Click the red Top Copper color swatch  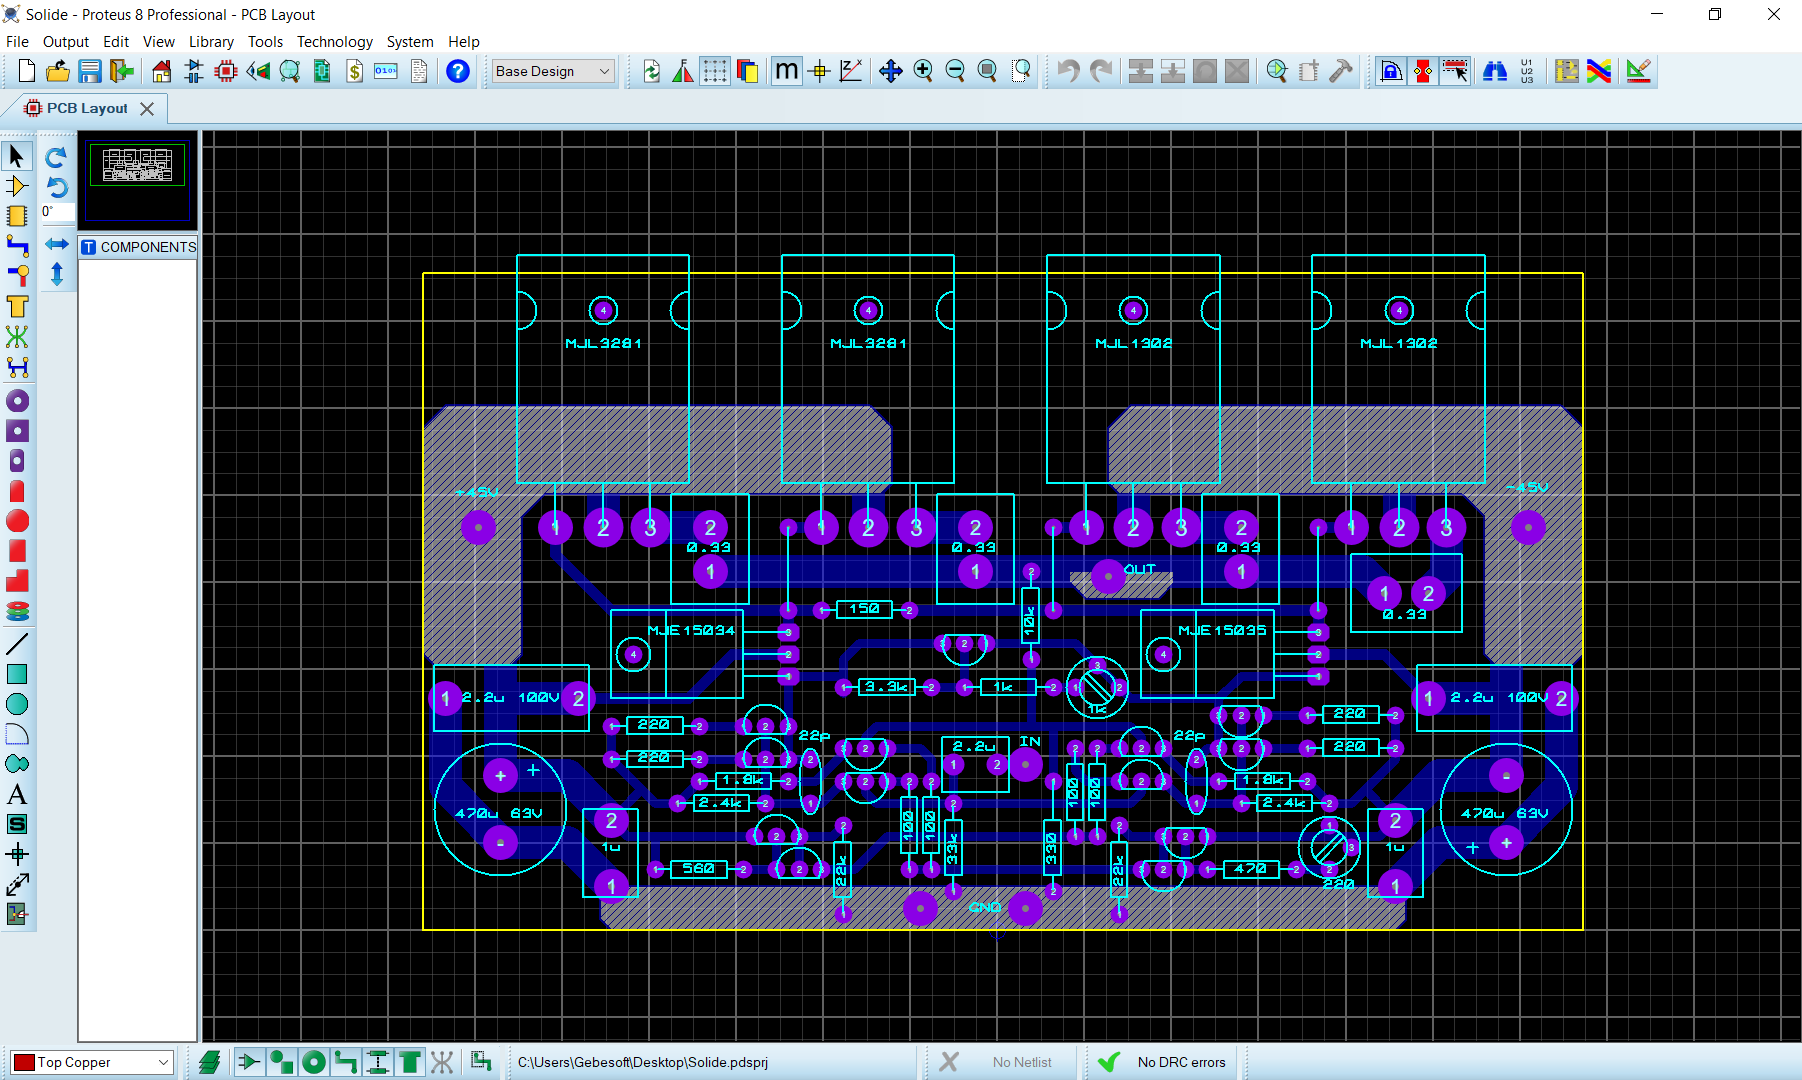[25, 1062]
